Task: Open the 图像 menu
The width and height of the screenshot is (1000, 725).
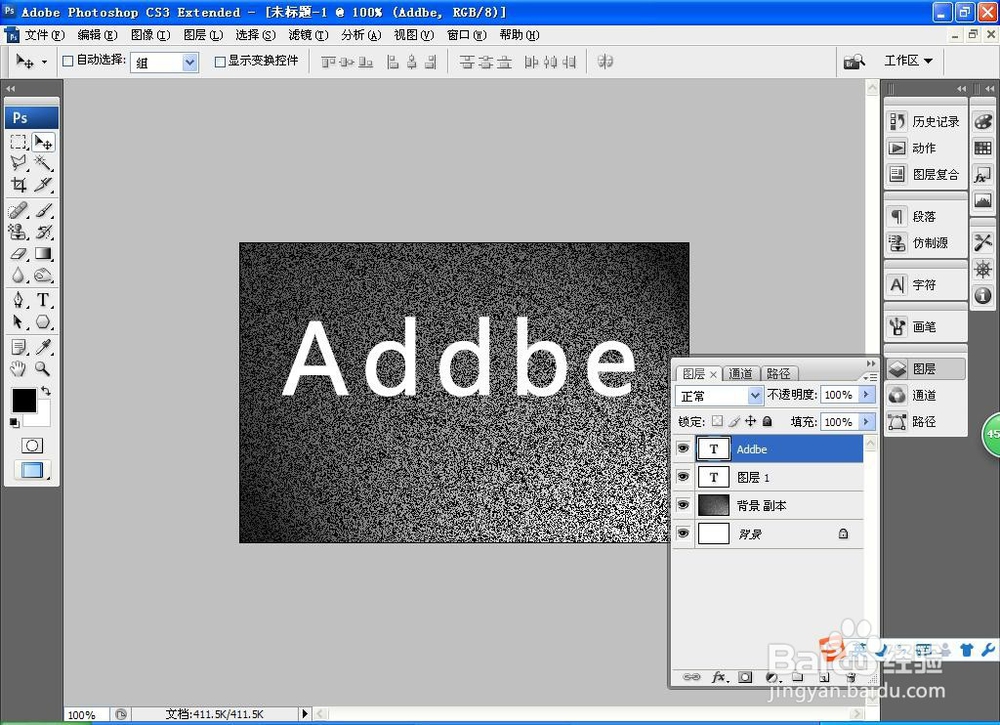Action: 150,34
